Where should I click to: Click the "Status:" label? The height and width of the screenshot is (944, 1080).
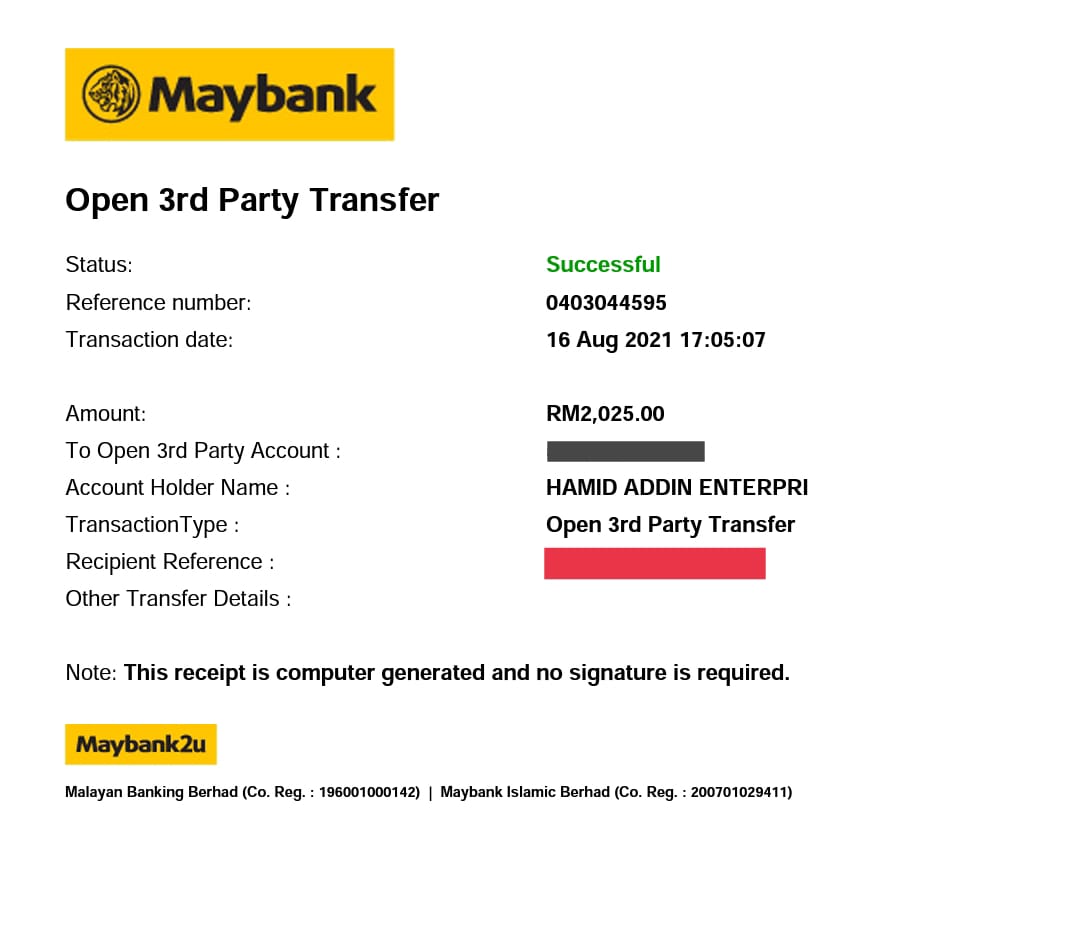99,265
